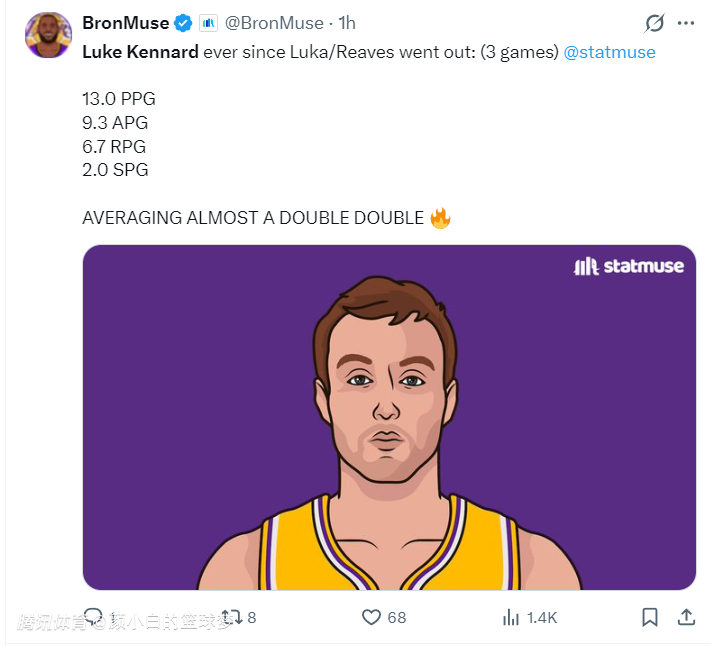Click the BronMuse display name
This screenshot has width=711, height=646.
[126, 23]
